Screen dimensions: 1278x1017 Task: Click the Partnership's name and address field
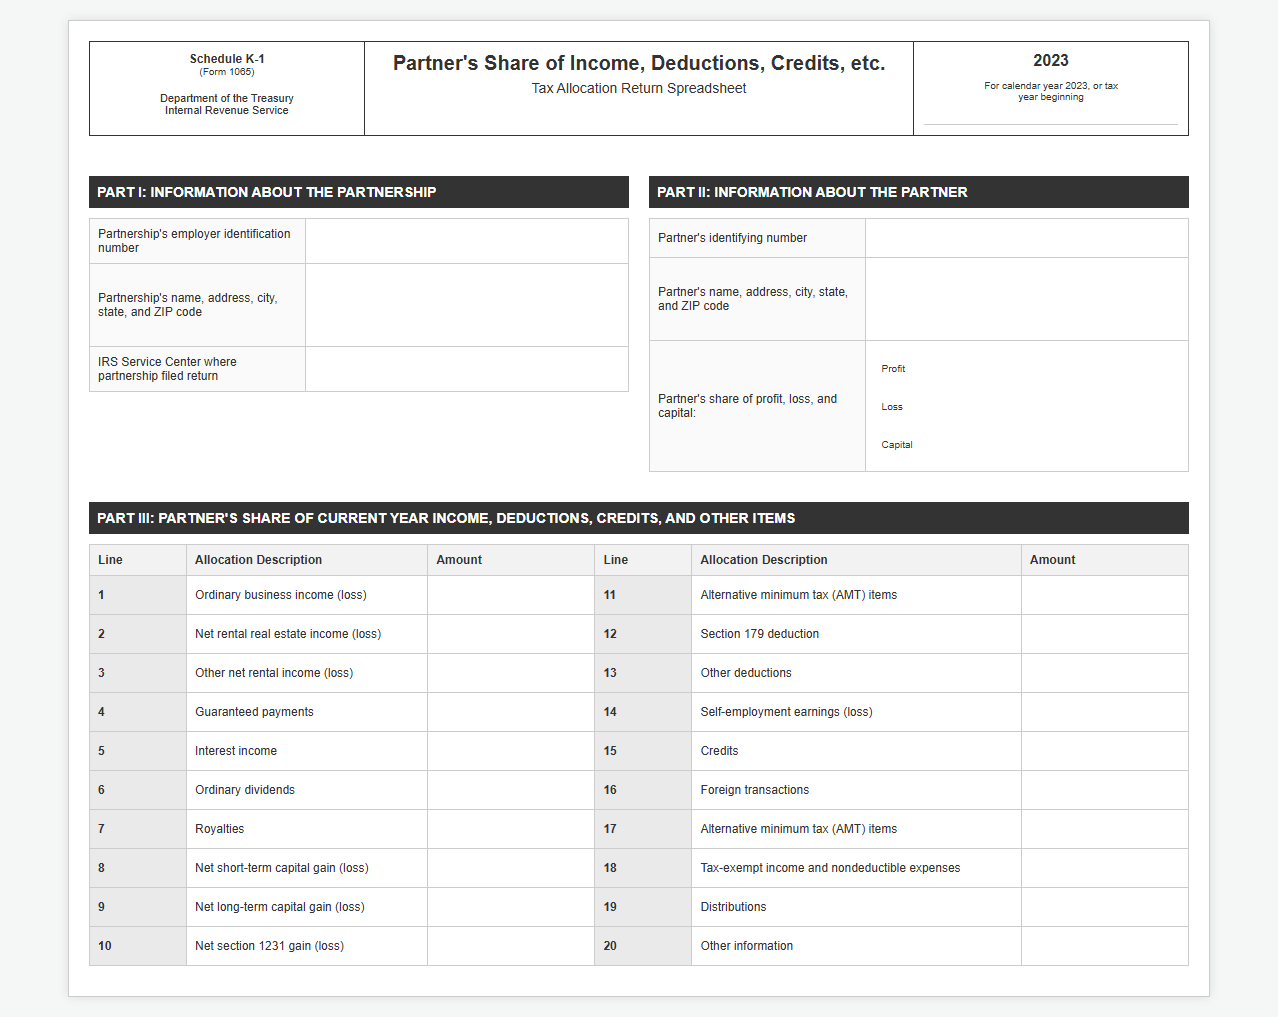(x=467, y=305)
